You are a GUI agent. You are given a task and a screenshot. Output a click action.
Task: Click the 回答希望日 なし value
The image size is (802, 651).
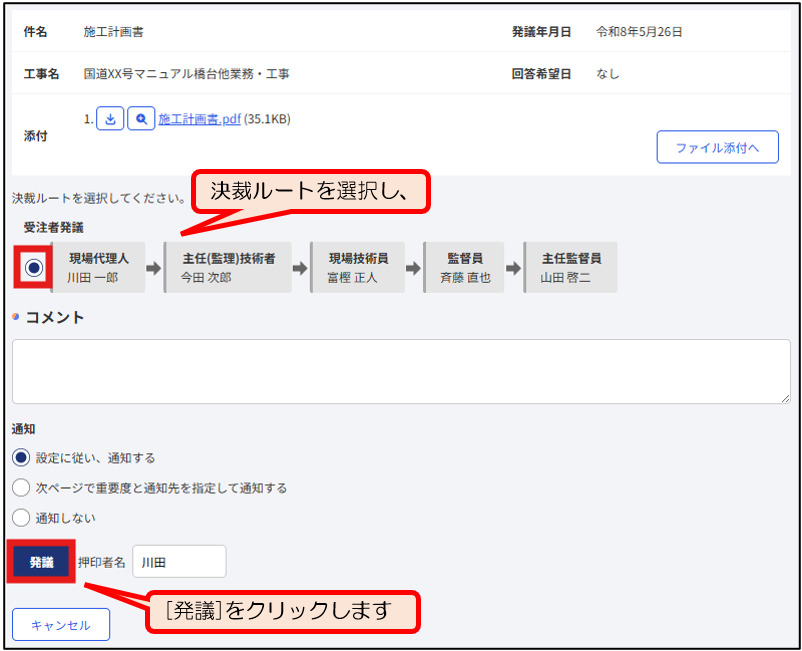coord(608,74)
